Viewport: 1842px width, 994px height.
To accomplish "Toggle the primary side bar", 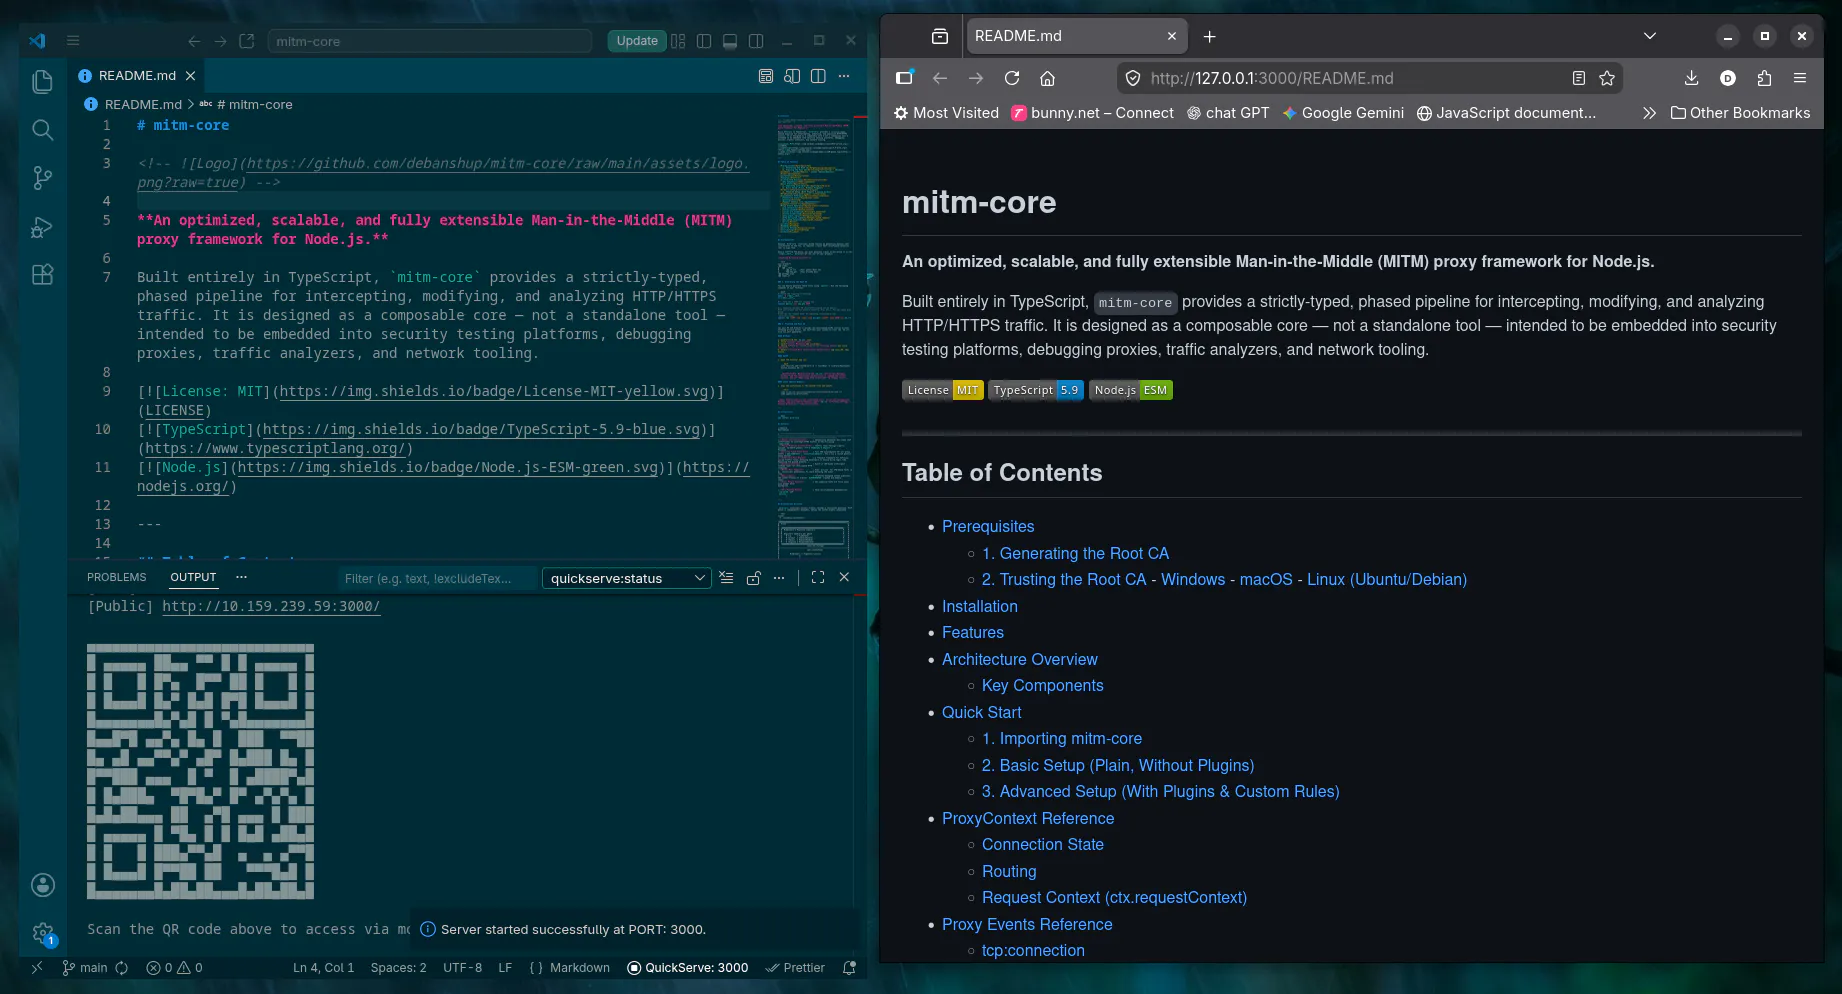I will pyautogui.click(x=704, y=41).
